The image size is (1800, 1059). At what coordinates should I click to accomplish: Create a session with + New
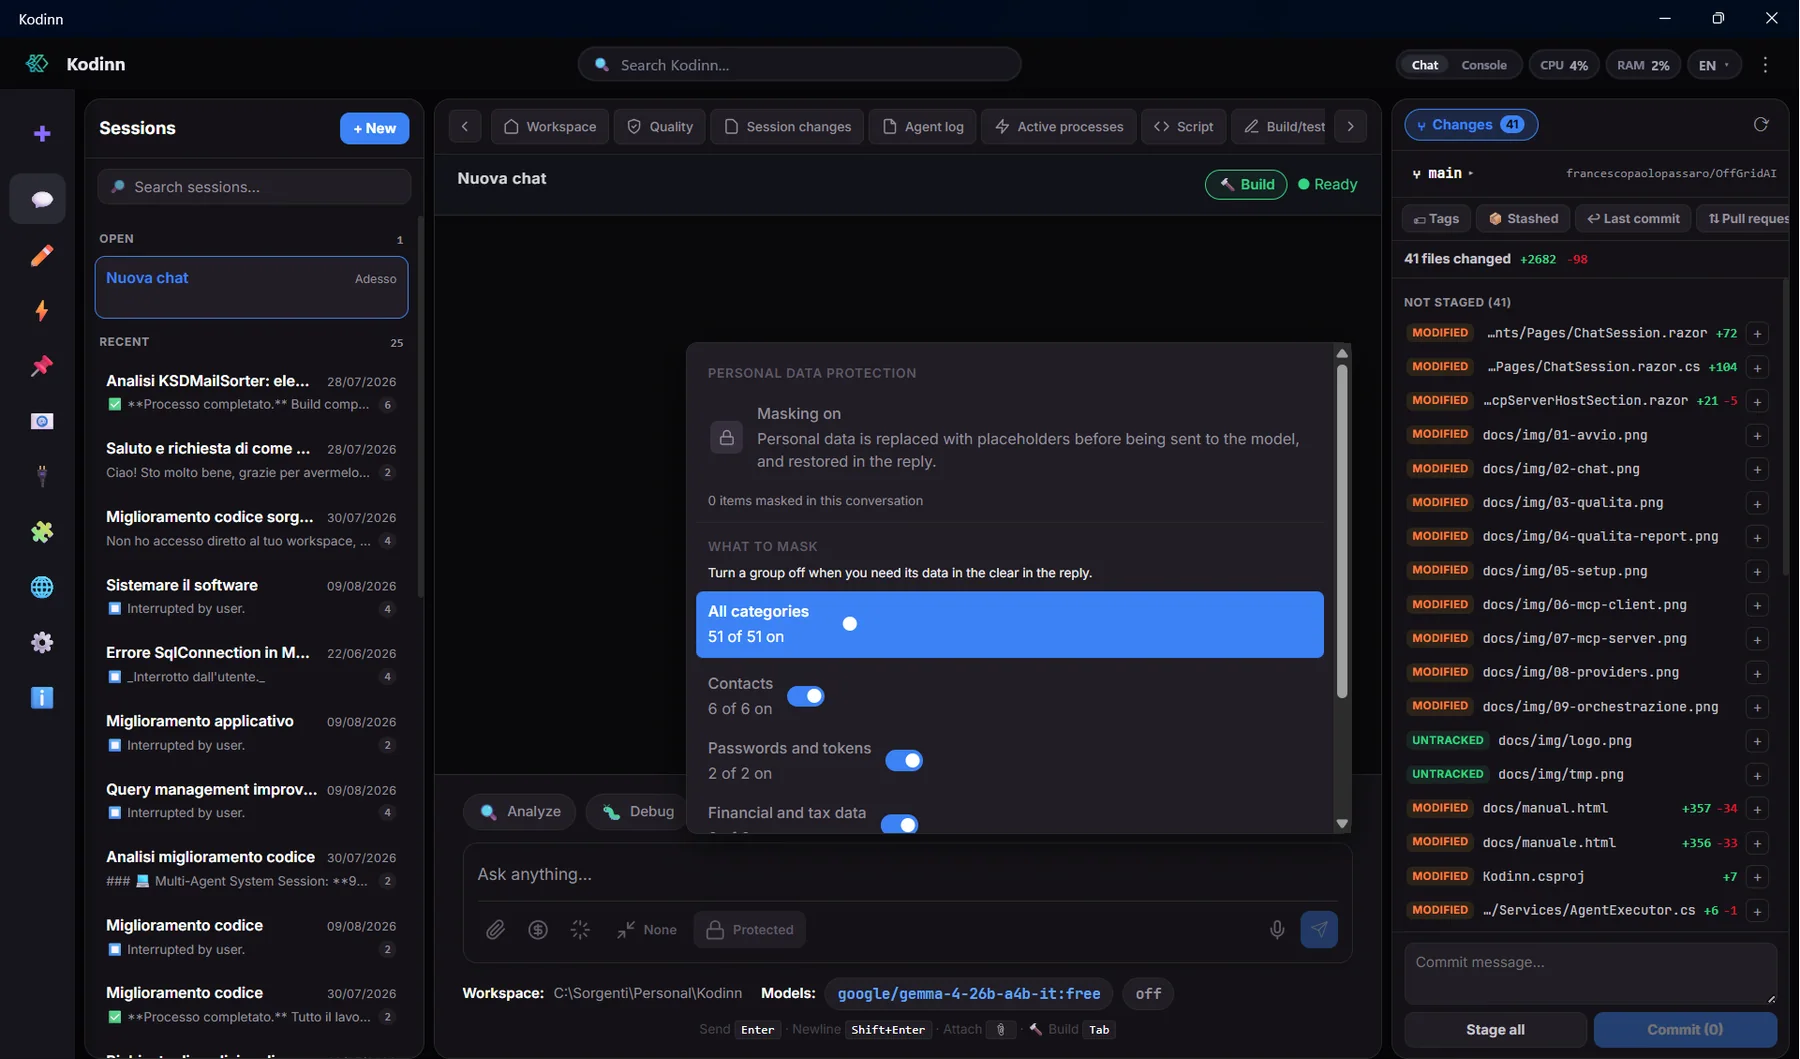coord(374,128)
